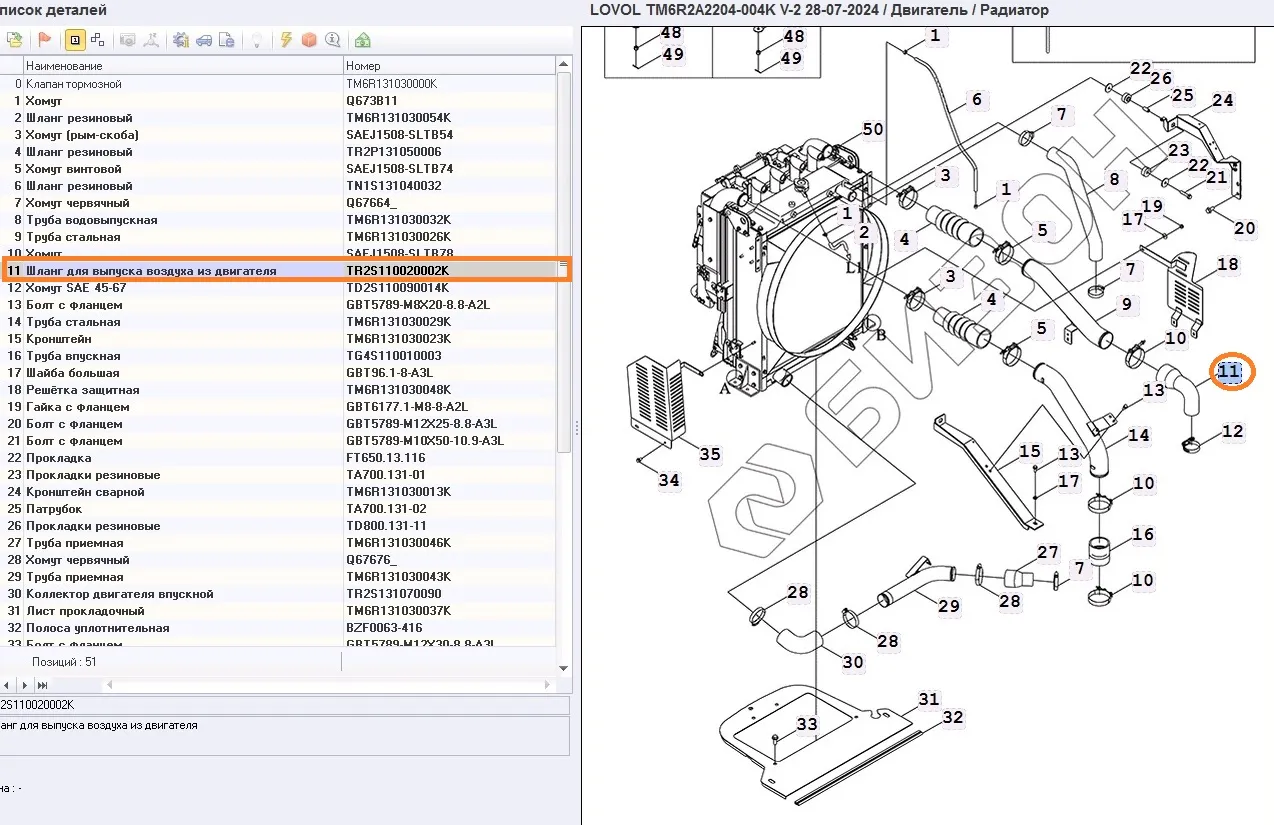
Task: Click the part number field below list
Action: pyautogui.click(x=280, y=705)
